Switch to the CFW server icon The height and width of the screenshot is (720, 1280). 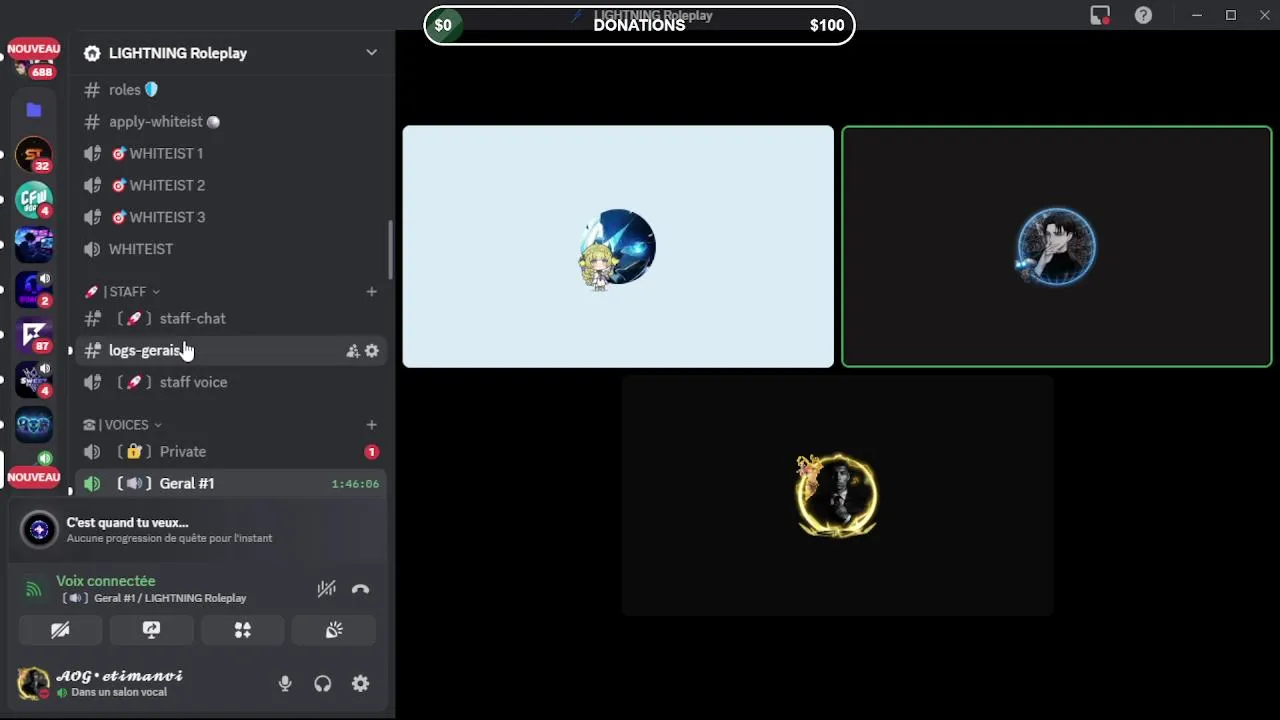[34, 200]
